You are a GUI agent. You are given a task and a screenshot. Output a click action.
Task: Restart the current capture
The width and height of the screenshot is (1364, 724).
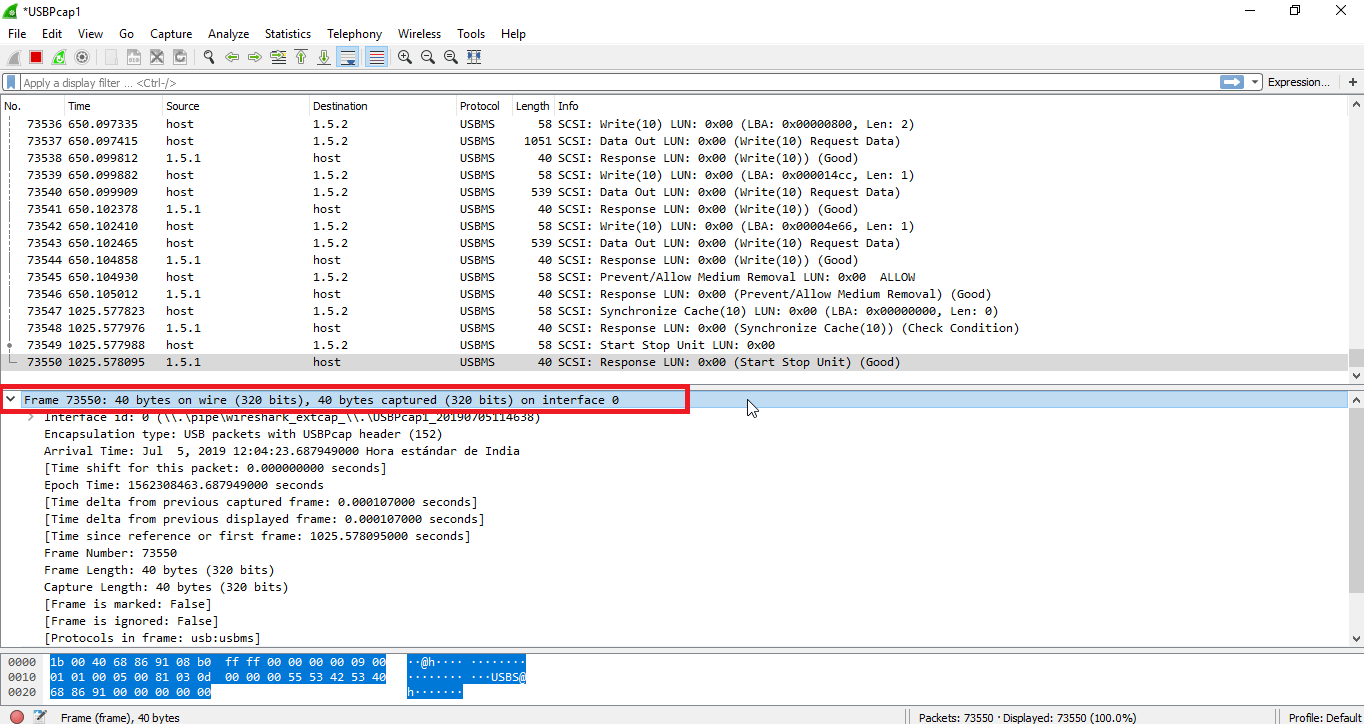coord(59,58)
